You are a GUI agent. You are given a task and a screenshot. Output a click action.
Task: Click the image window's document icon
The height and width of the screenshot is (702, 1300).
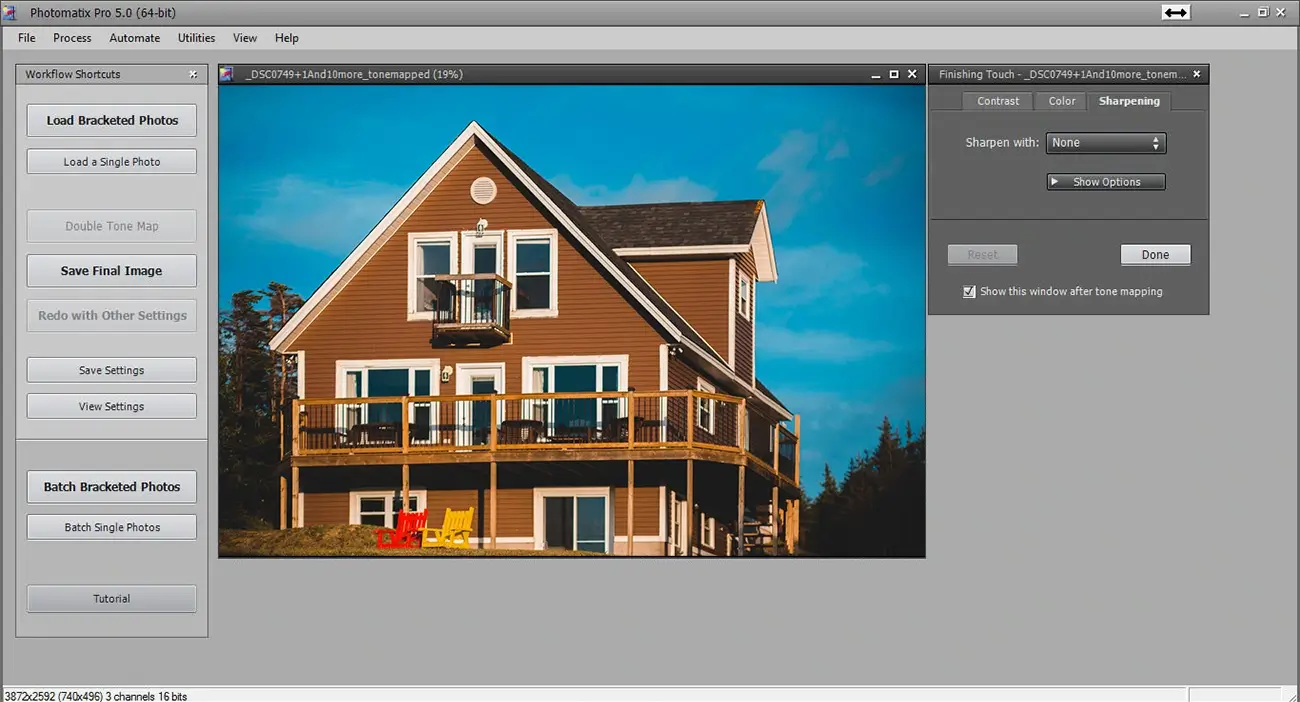point(227,74)
